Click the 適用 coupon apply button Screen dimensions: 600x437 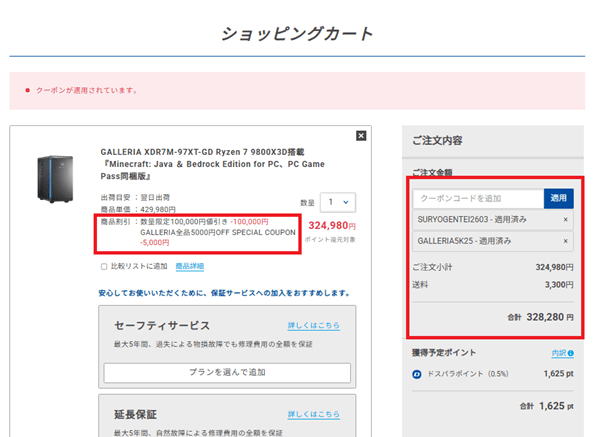[558, 198]
